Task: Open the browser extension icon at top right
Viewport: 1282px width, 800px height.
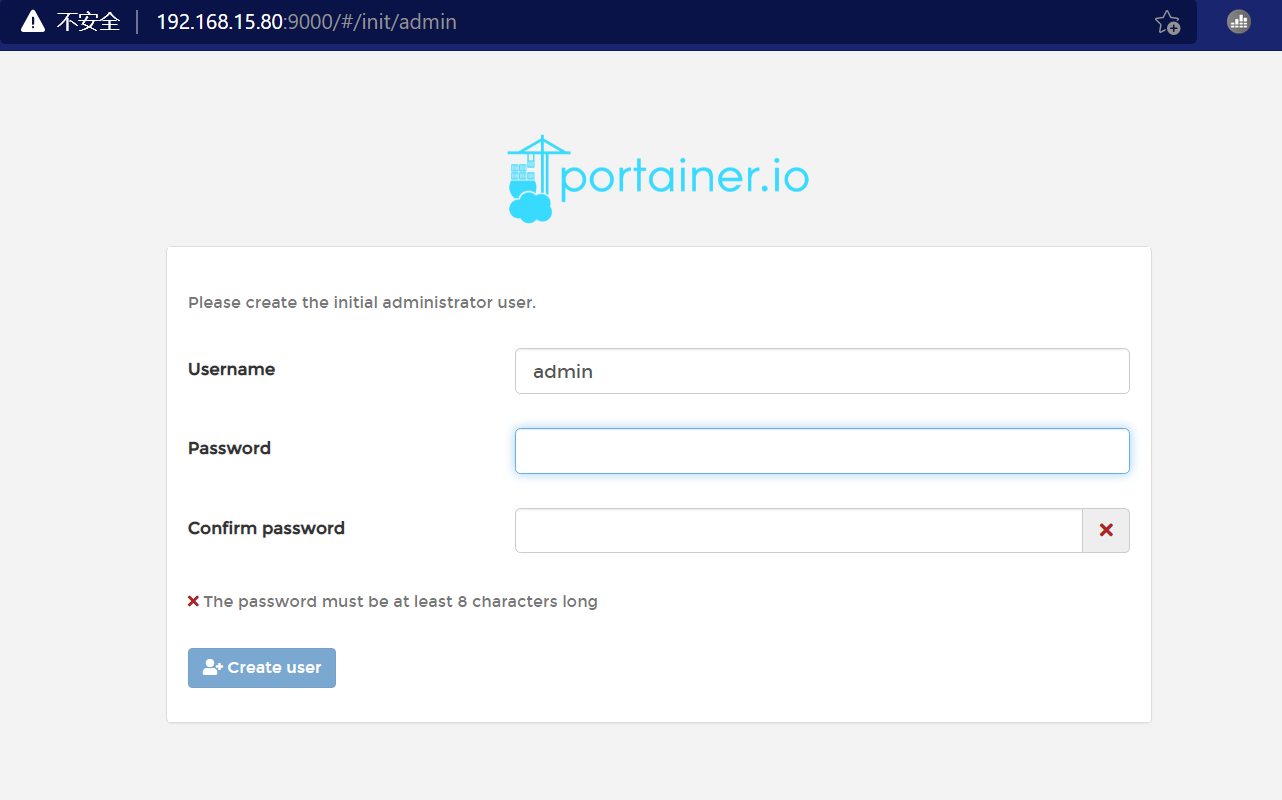Action: [x=1239, y=21]
